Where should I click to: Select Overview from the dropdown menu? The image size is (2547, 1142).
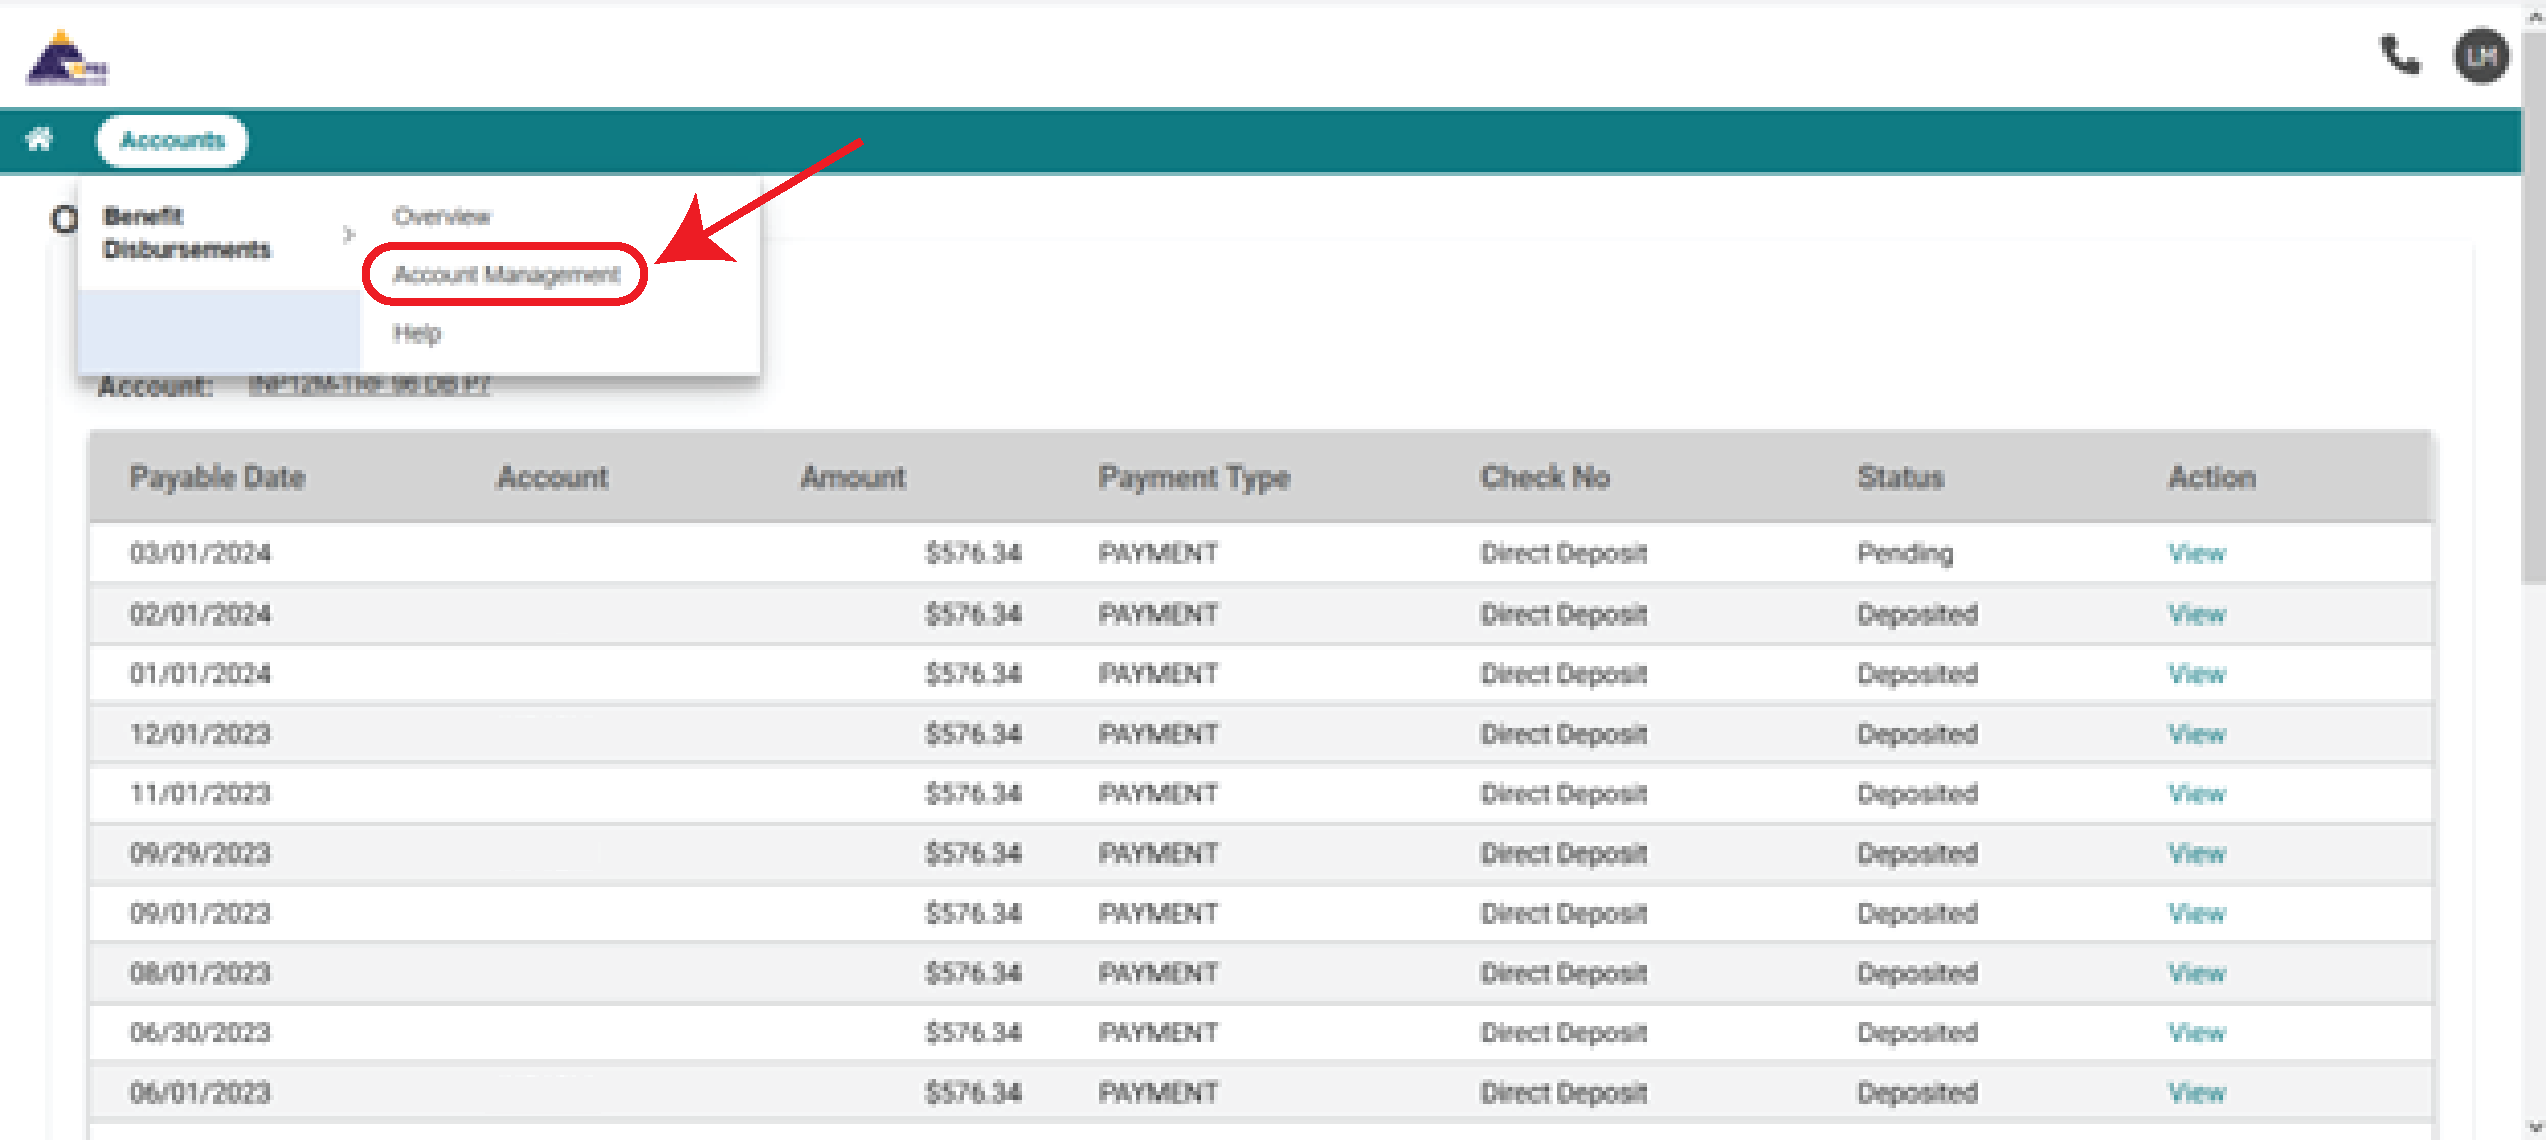pyautogui.click(x=441, y=216)
